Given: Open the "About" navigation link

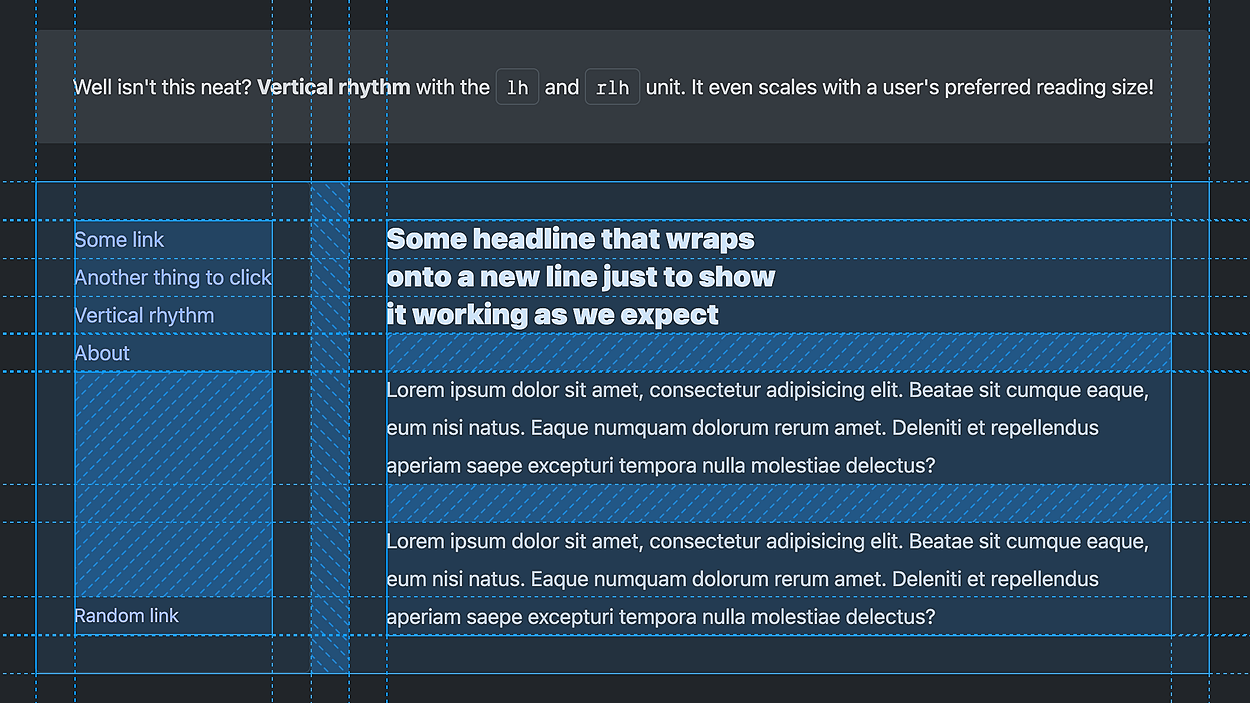Looking at the screenshot, I should (102, 353).
